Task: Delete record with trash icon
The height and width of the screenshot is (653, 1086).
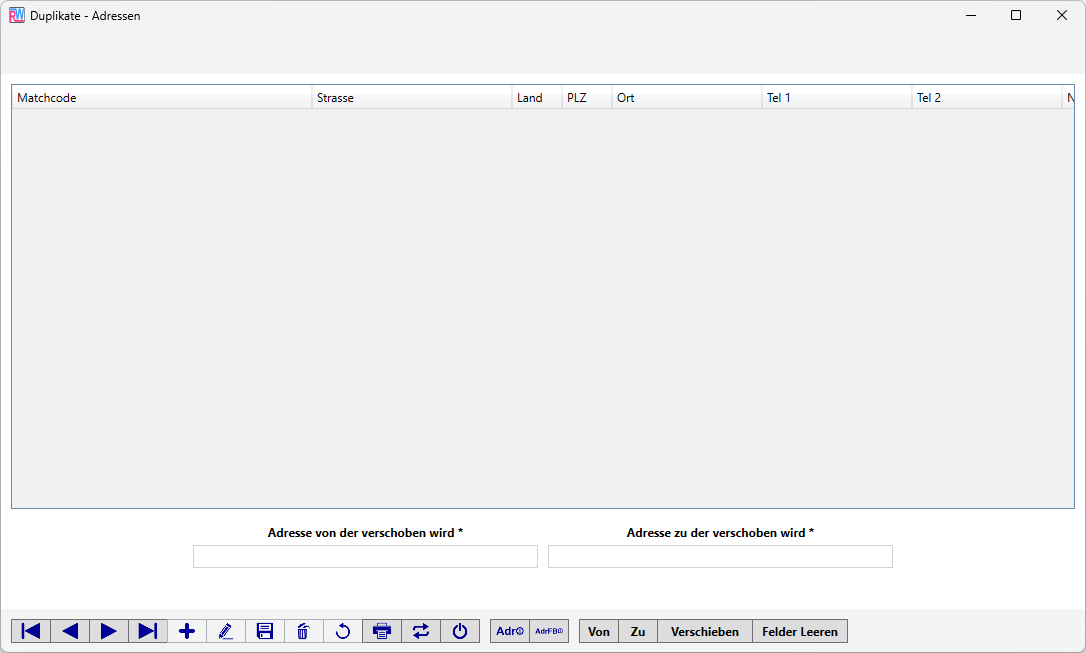Action: click(x=304, y=631)
